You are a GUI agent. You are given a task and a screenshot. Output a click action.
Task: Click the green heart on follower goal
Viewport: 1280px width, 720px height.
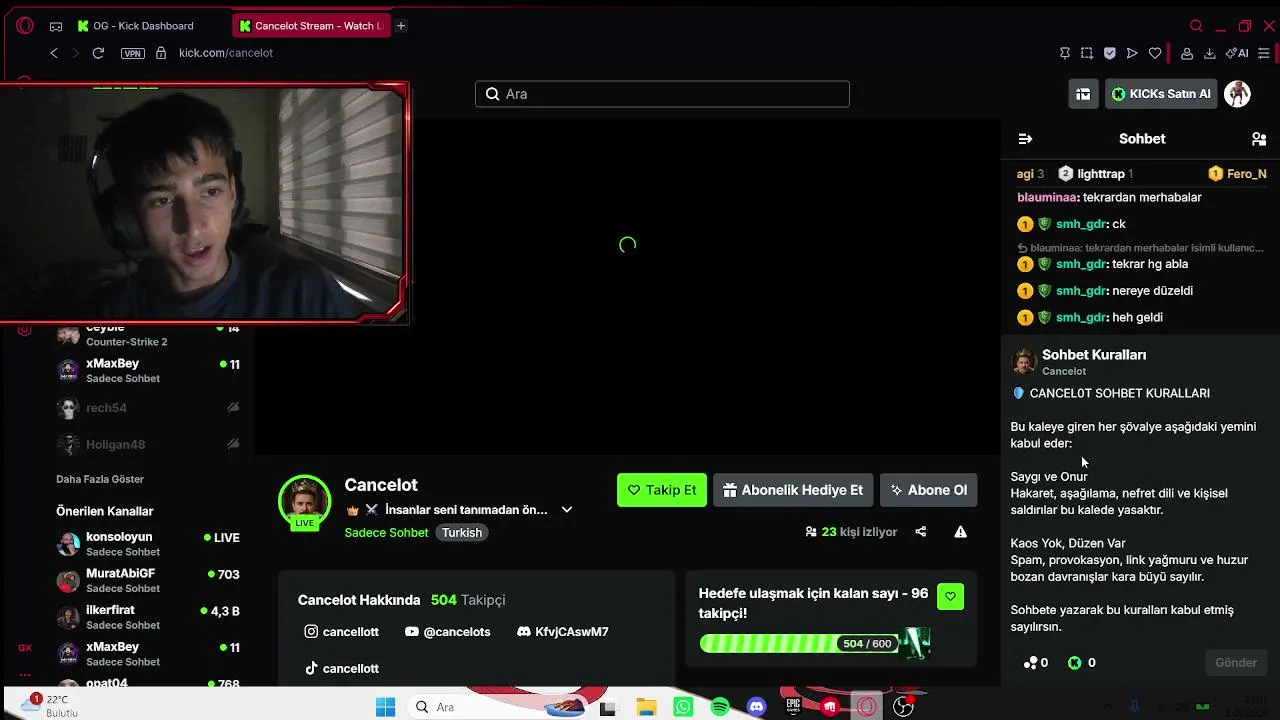click(950, 597)
